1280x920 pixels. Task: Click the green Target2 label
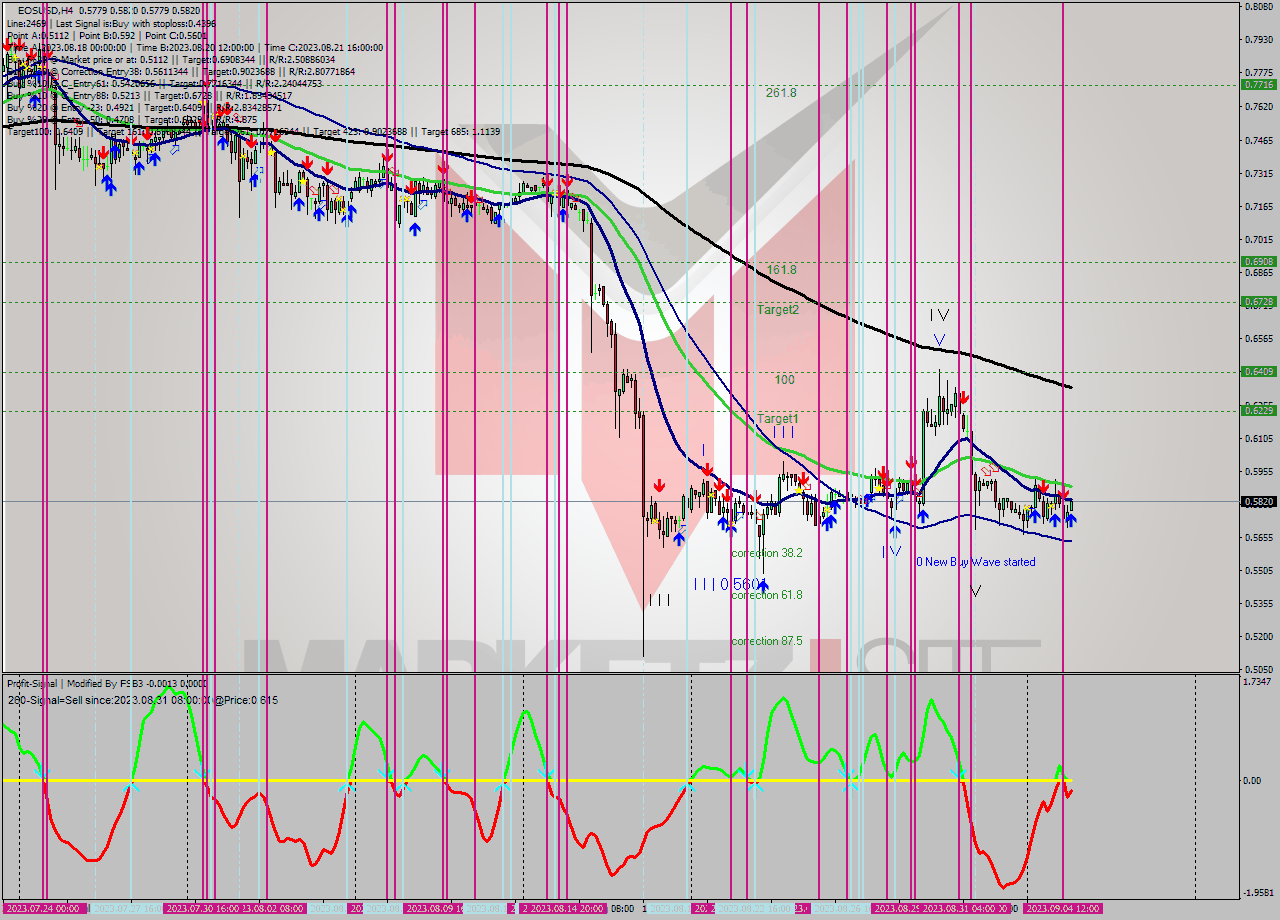(777, 310)
